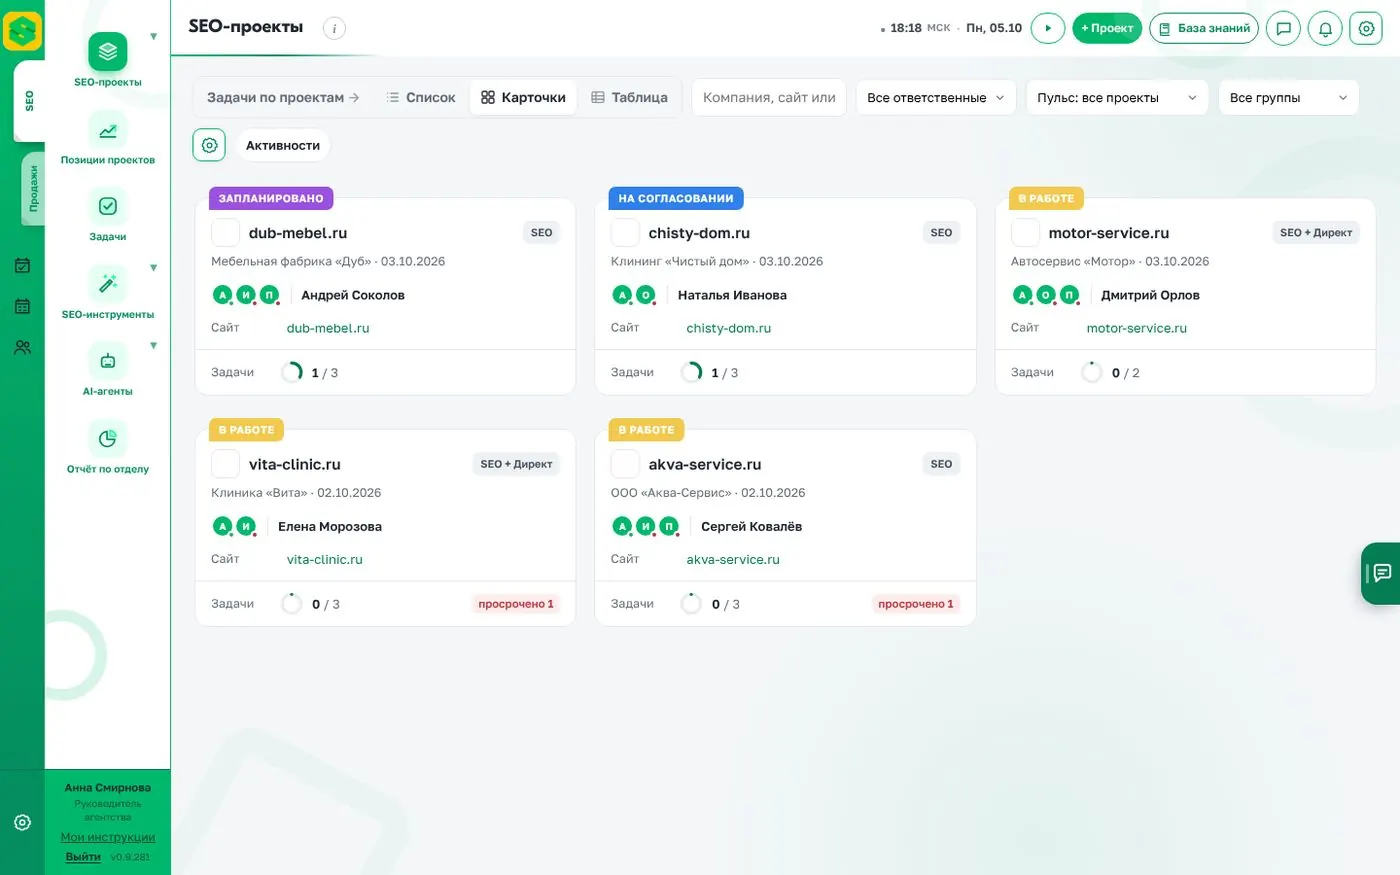This screenshot has height=875, width=1400.
Task: Open SEO-проекты sidebar section icon
Action: pyautogui.click(x=108, y=52)
